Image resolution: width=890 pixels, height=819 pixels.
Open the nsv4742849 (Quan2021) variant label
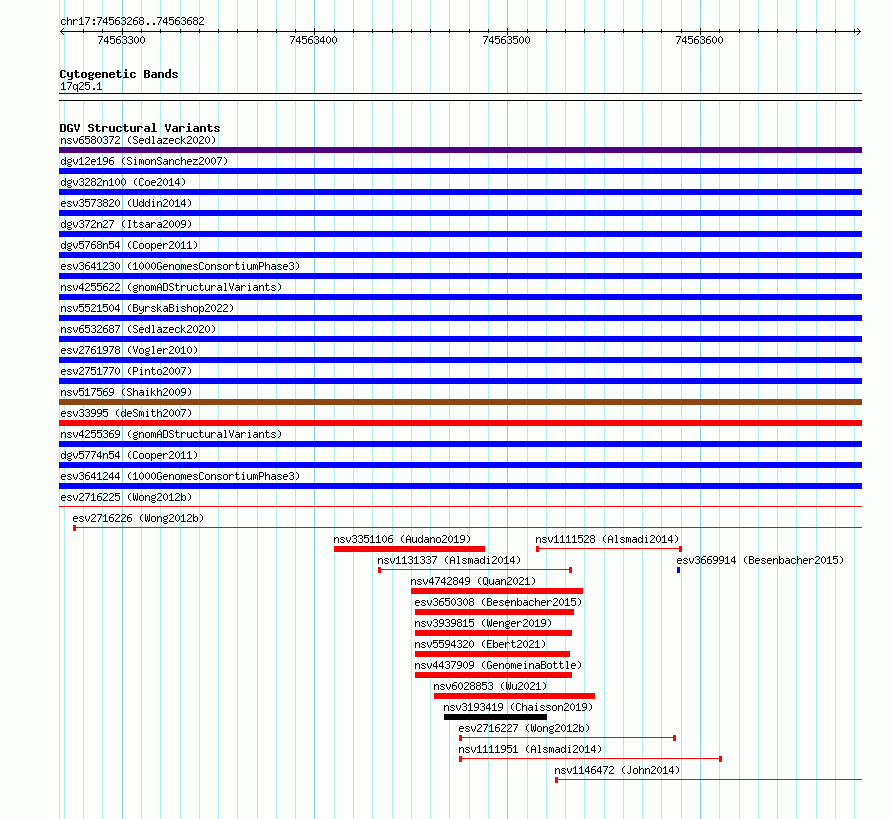pyautogui.click(x=473, y=581)
